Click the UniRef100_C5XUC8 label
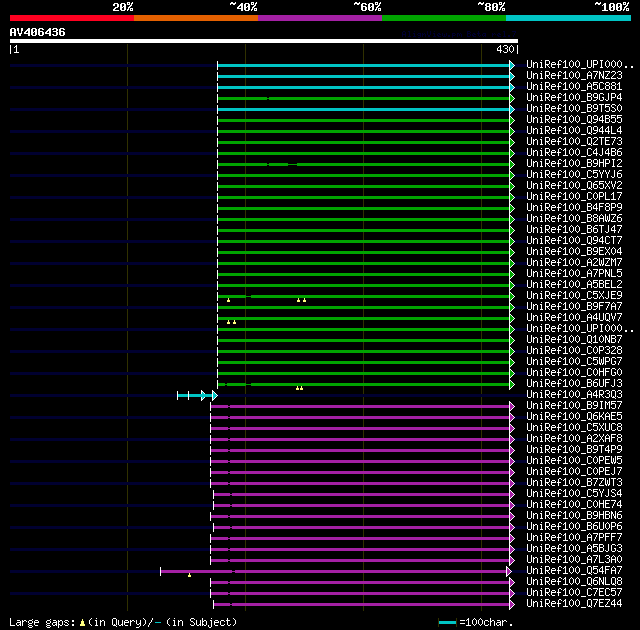The width and height of the screenshot is (640, 630). coord(574,428)
